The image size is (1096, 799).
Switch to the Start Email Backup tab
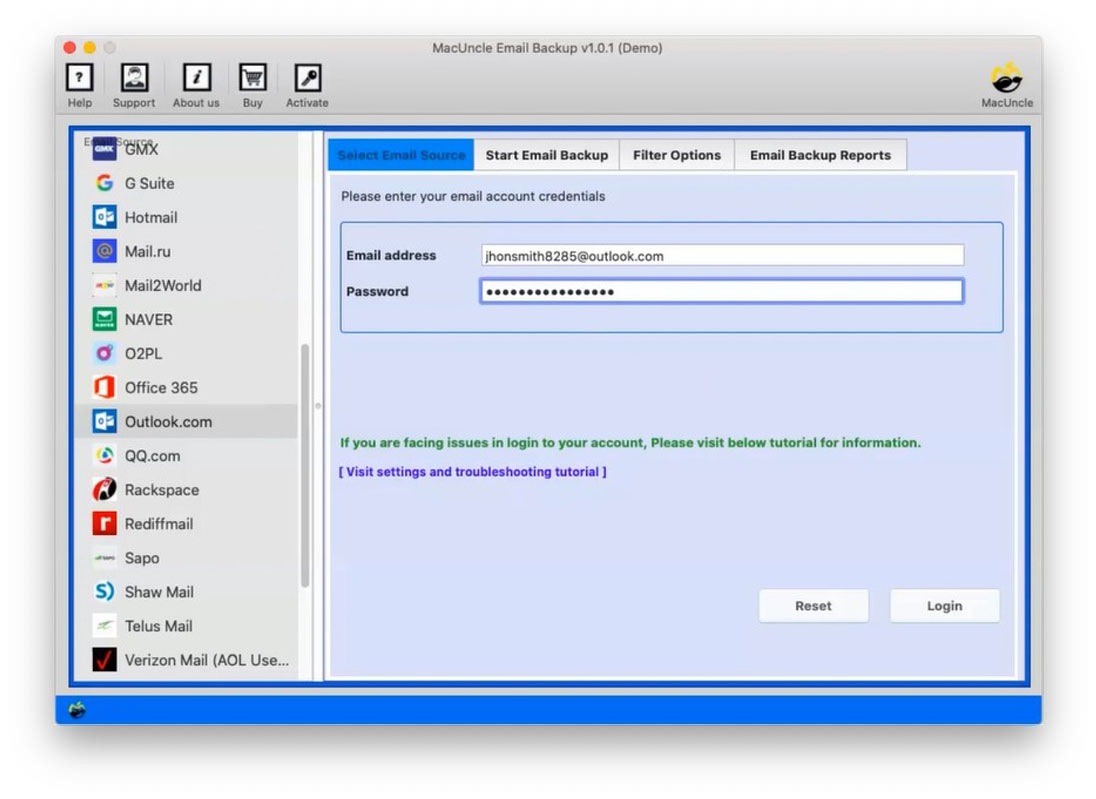(546, 155)
